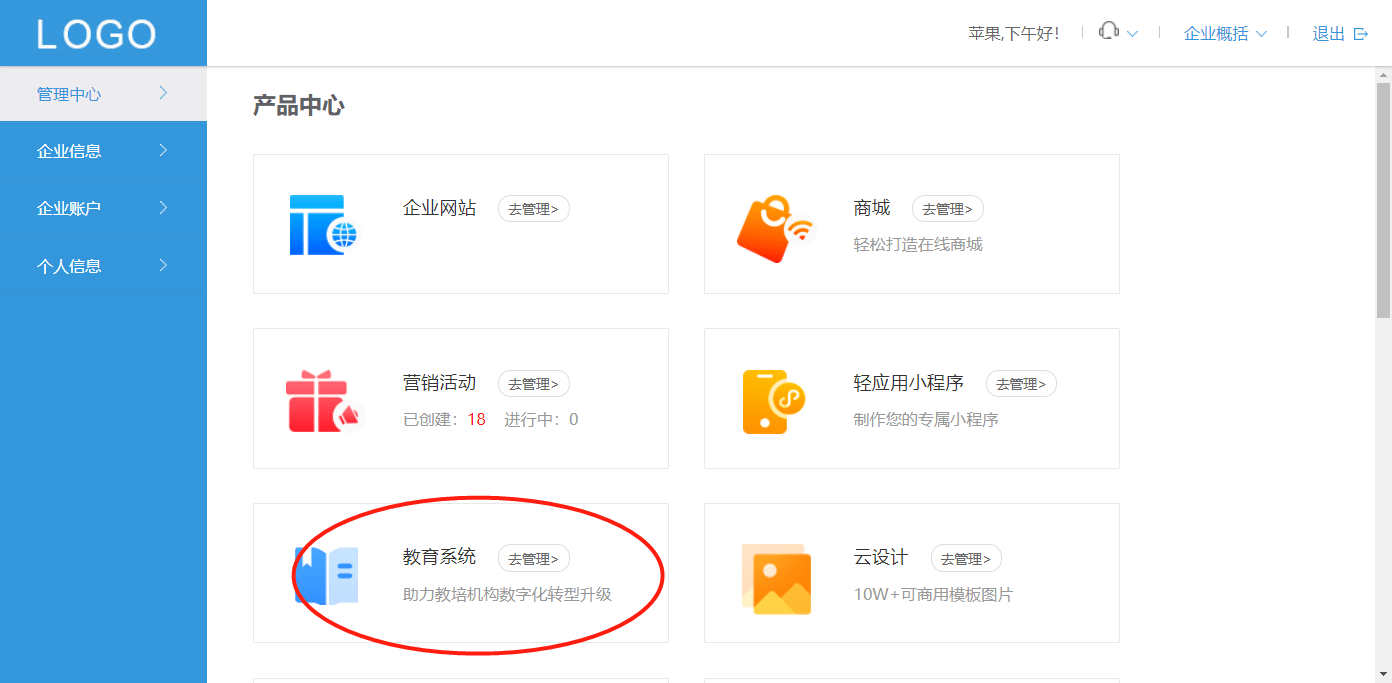Click the 教育系统 card title
The image size is (1392, 683).
point(439,557)
